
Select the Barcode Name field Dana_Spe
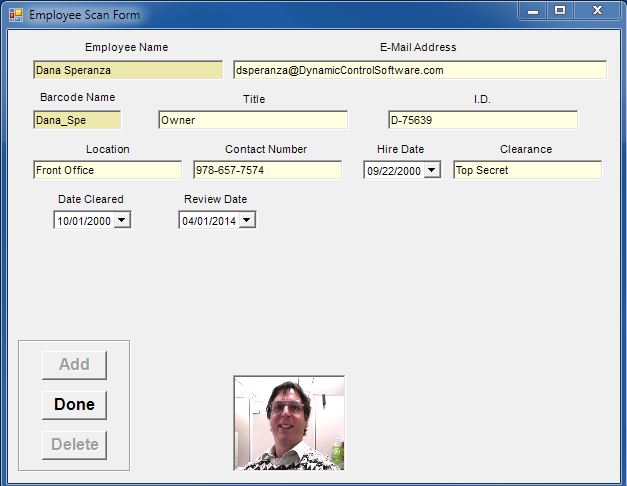coord(77,120)
